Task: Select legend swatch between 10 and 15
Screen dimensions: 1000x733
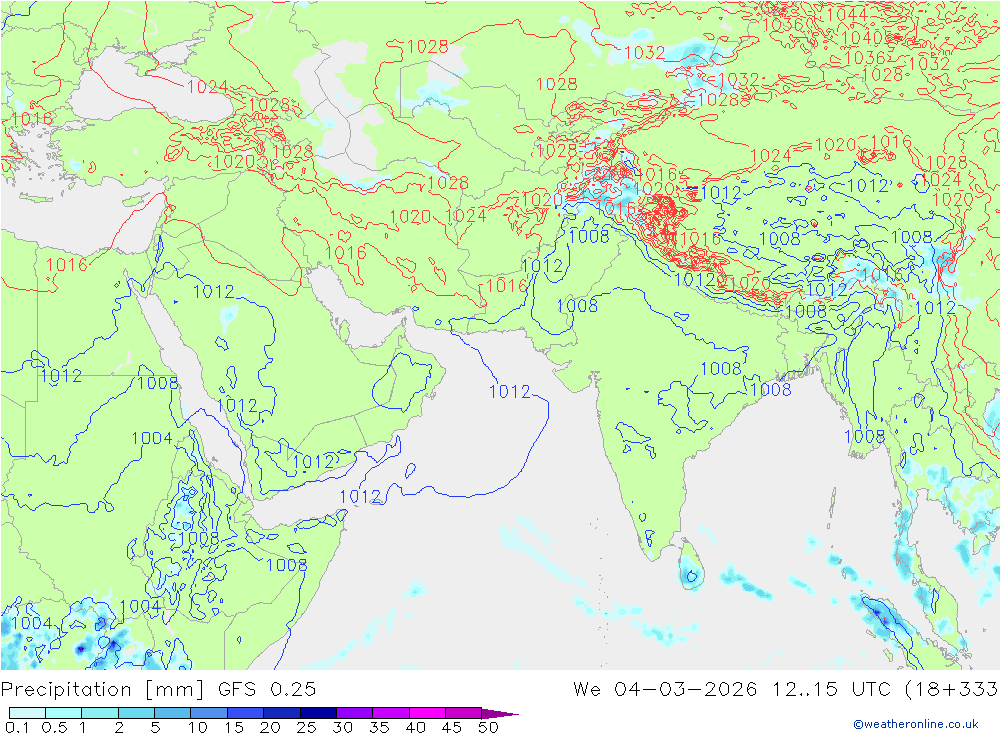Action: (209, 713)
